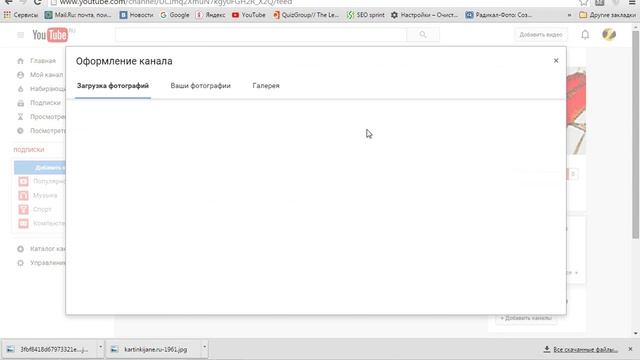
Task: Open the YouTube bookmark
Action: (249, 15)
